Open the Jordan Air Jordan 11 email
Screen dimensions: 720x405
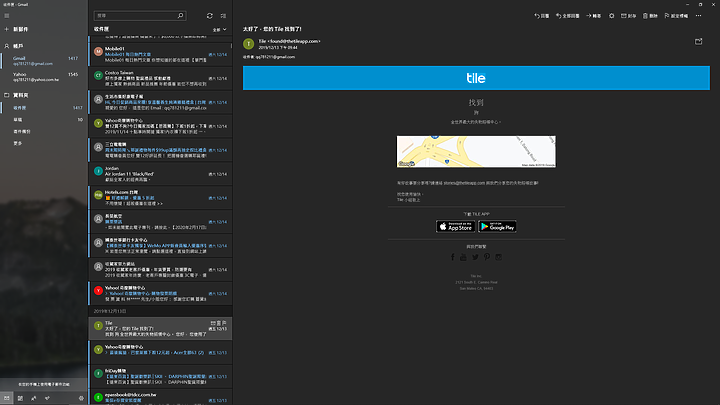tap(161, 174)
